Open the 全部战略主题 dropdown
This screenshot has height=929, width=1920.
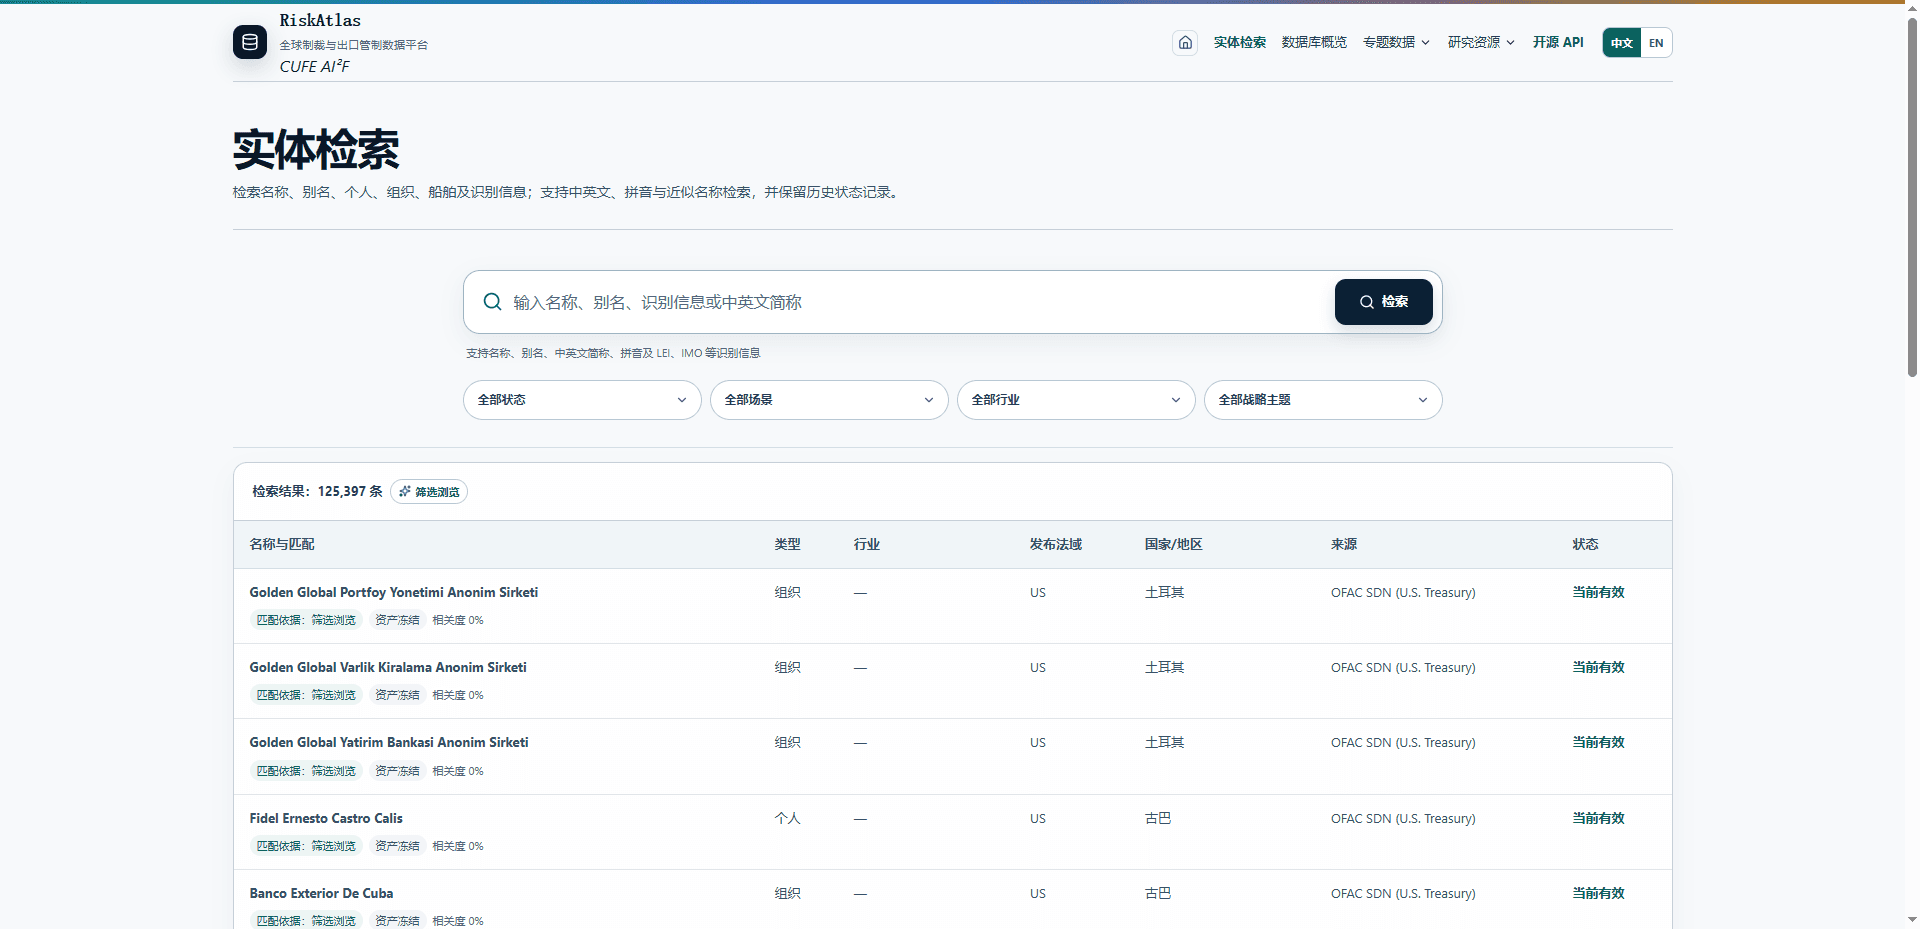coord(1323,400)
